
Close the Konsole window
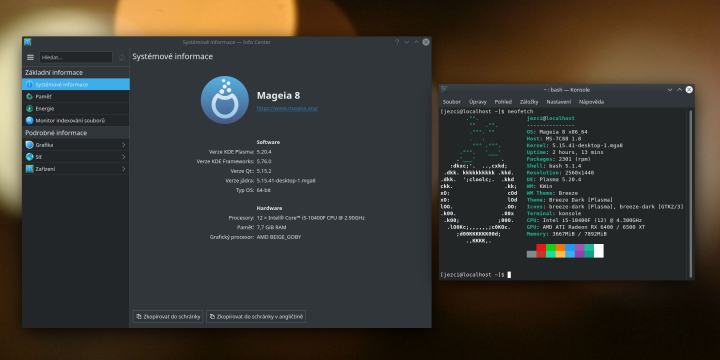click(x=689, y=90)
